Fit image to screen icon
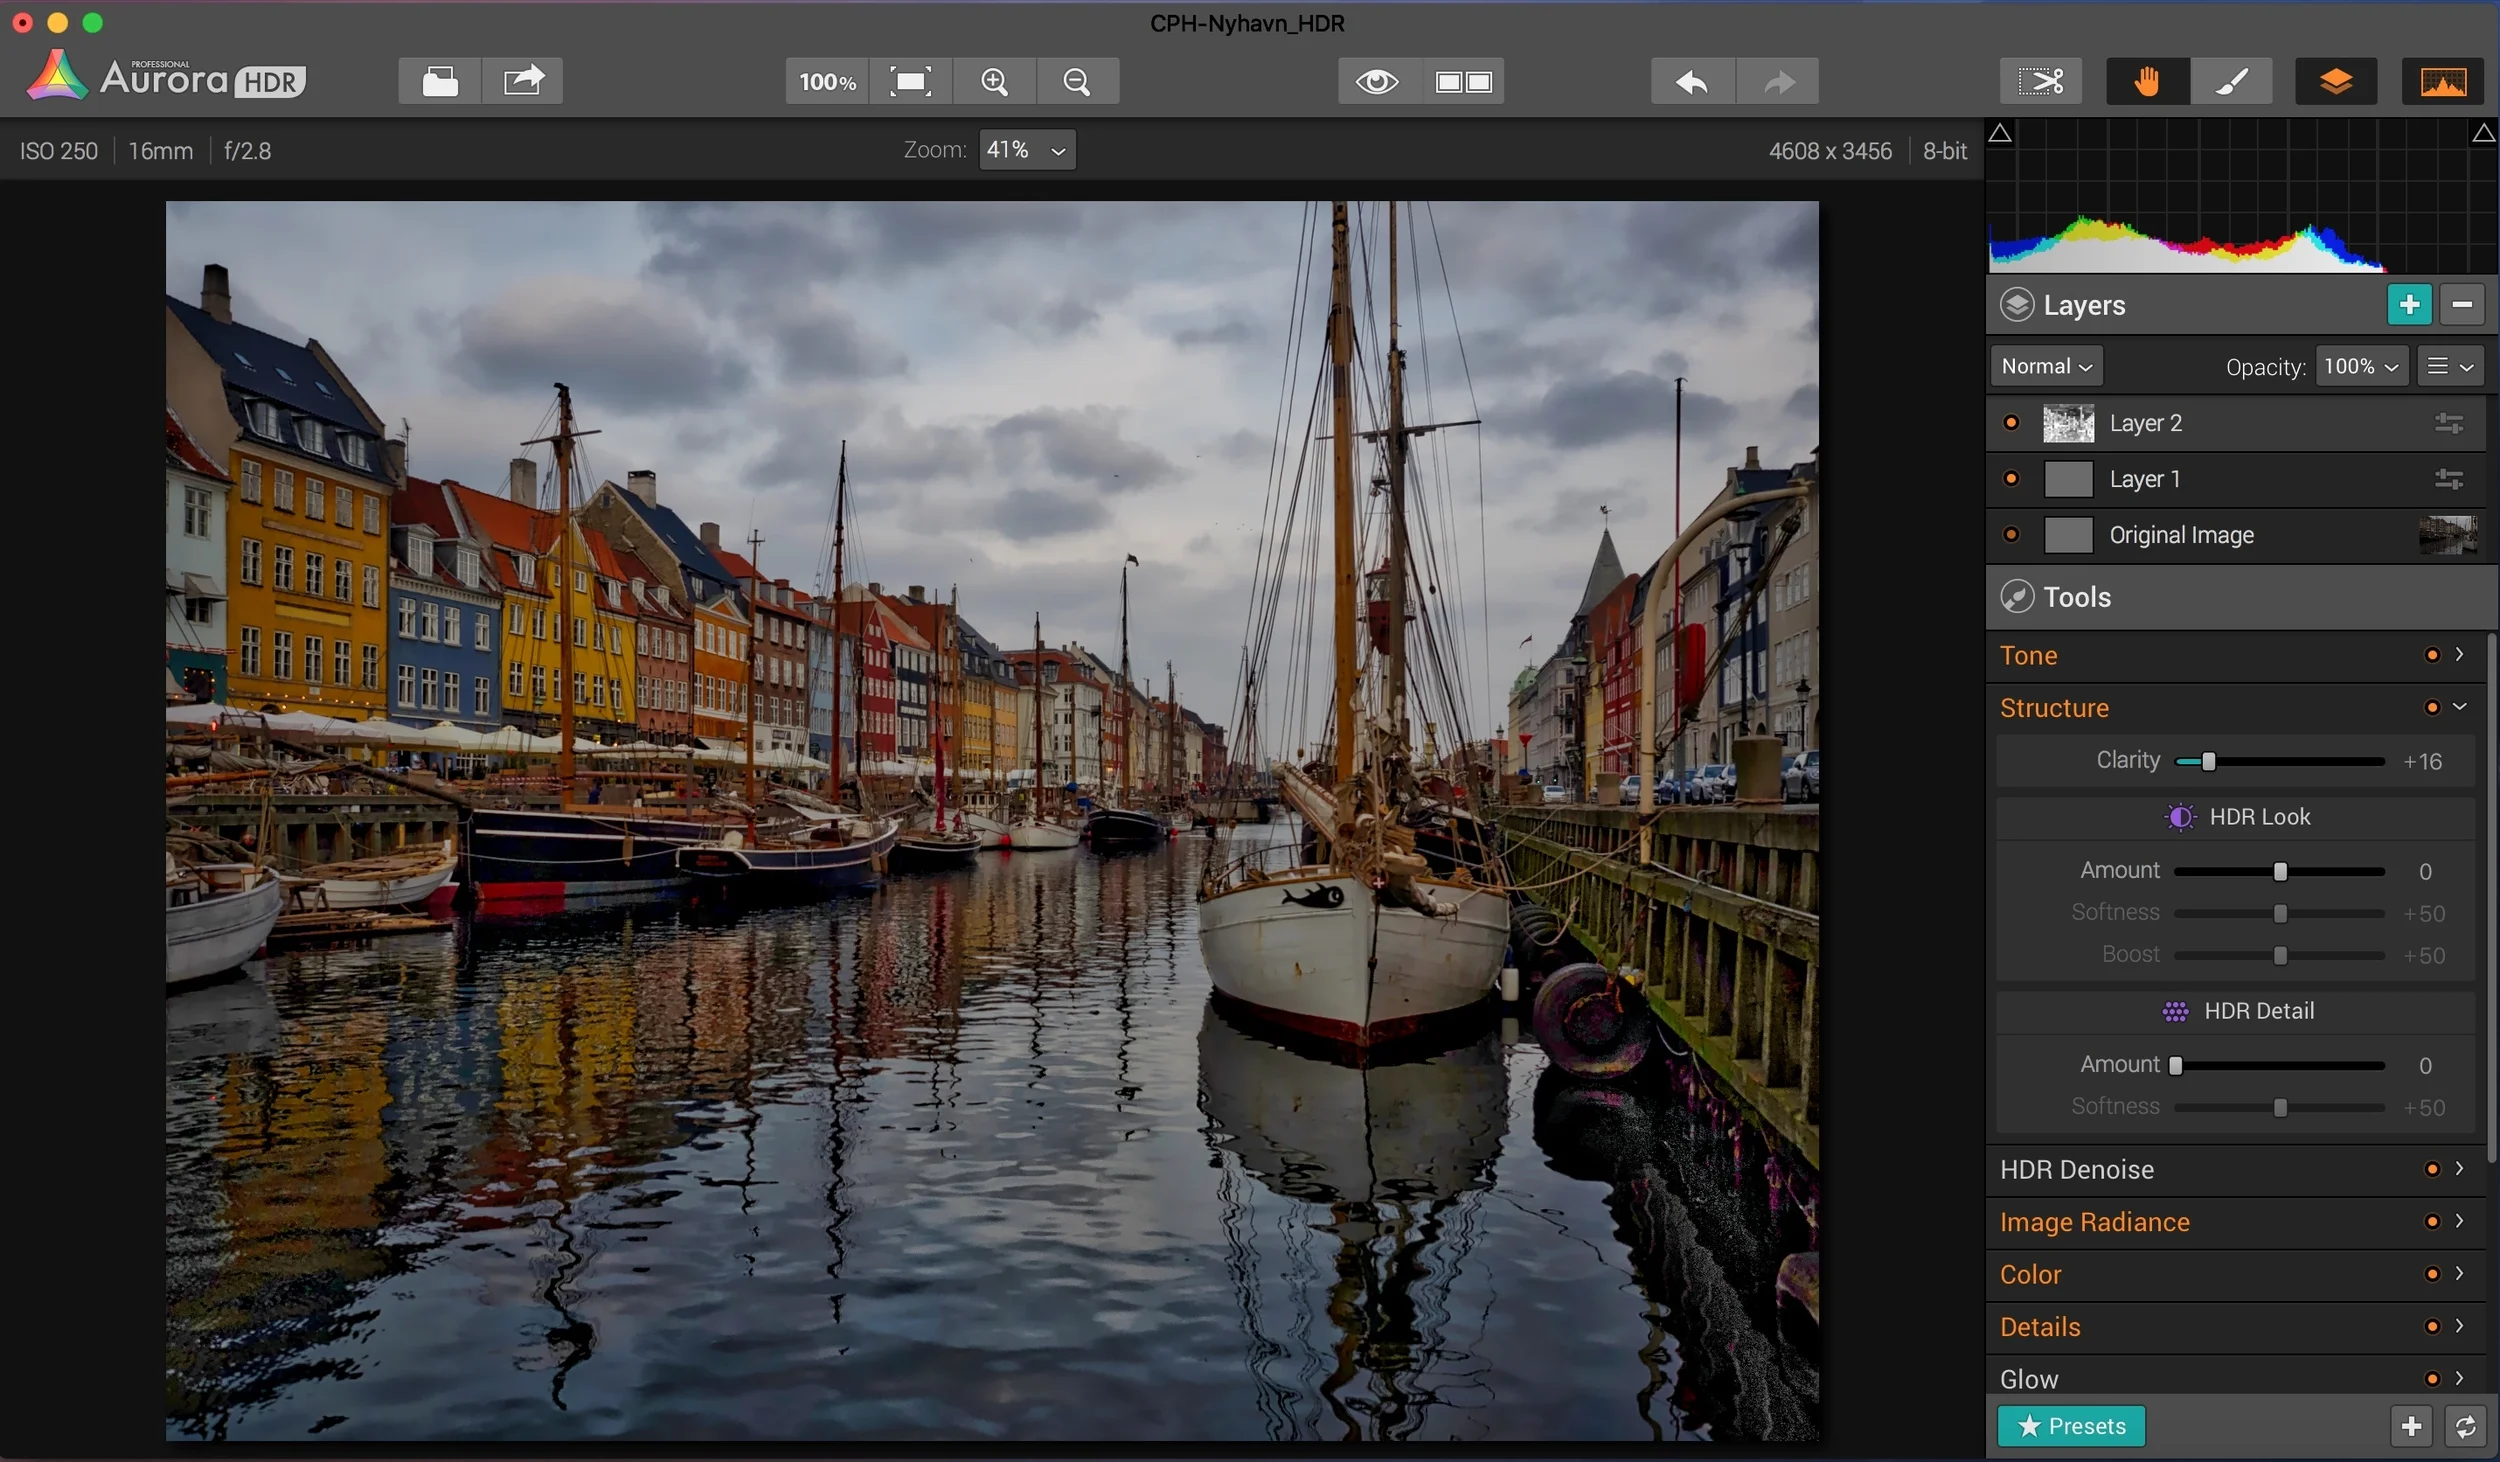This screenshot has width=2500, height=1462. click(x=911, y=81)
